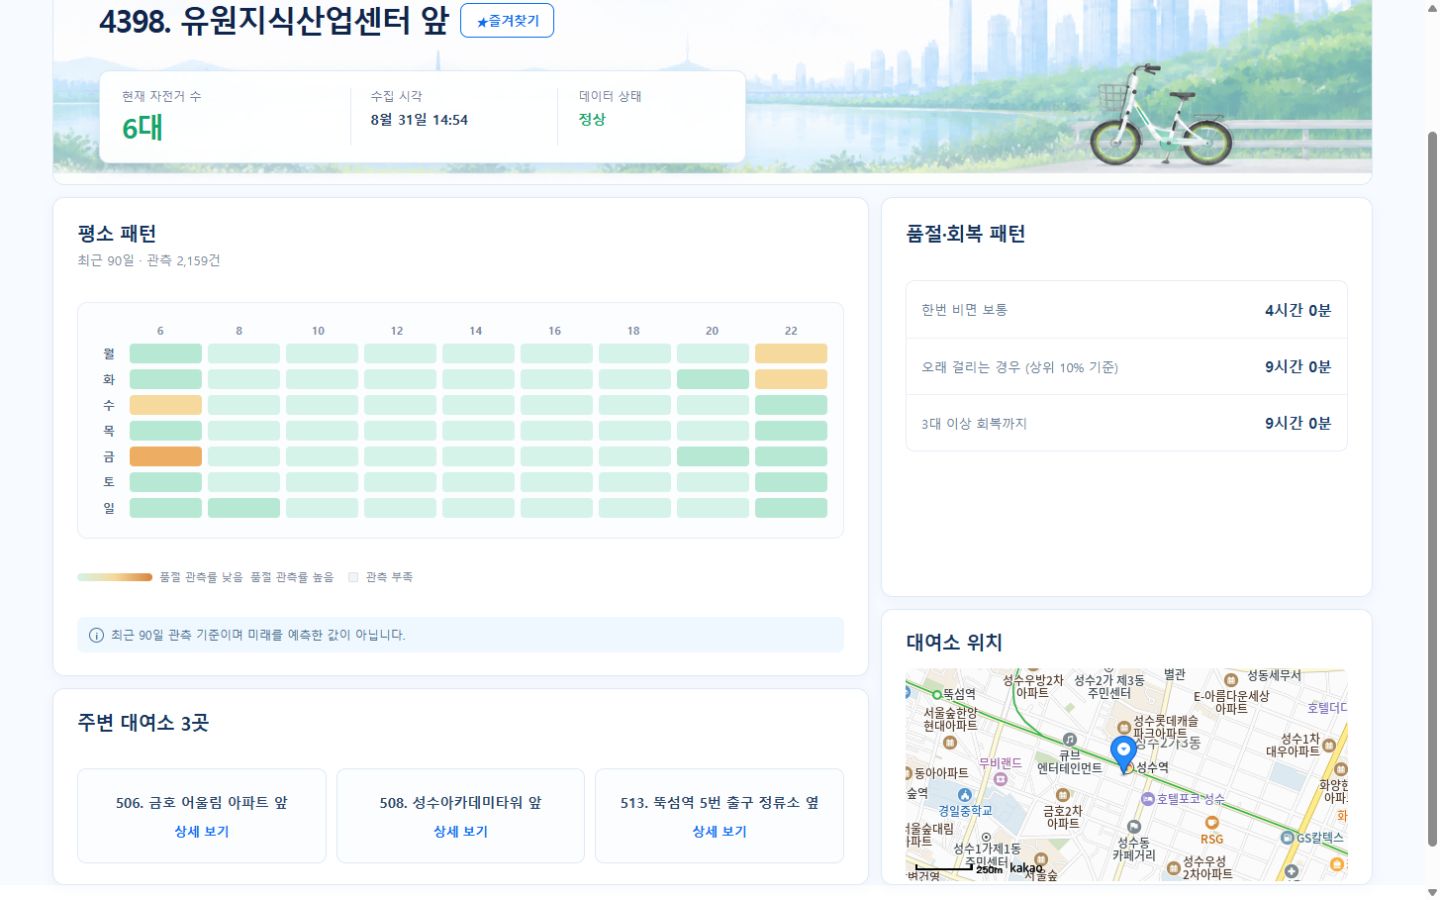The image size is (1440, 900).
Task: Click the Friday 20 o'clock green heatmap cell
Action: click(x=713, y=456)
